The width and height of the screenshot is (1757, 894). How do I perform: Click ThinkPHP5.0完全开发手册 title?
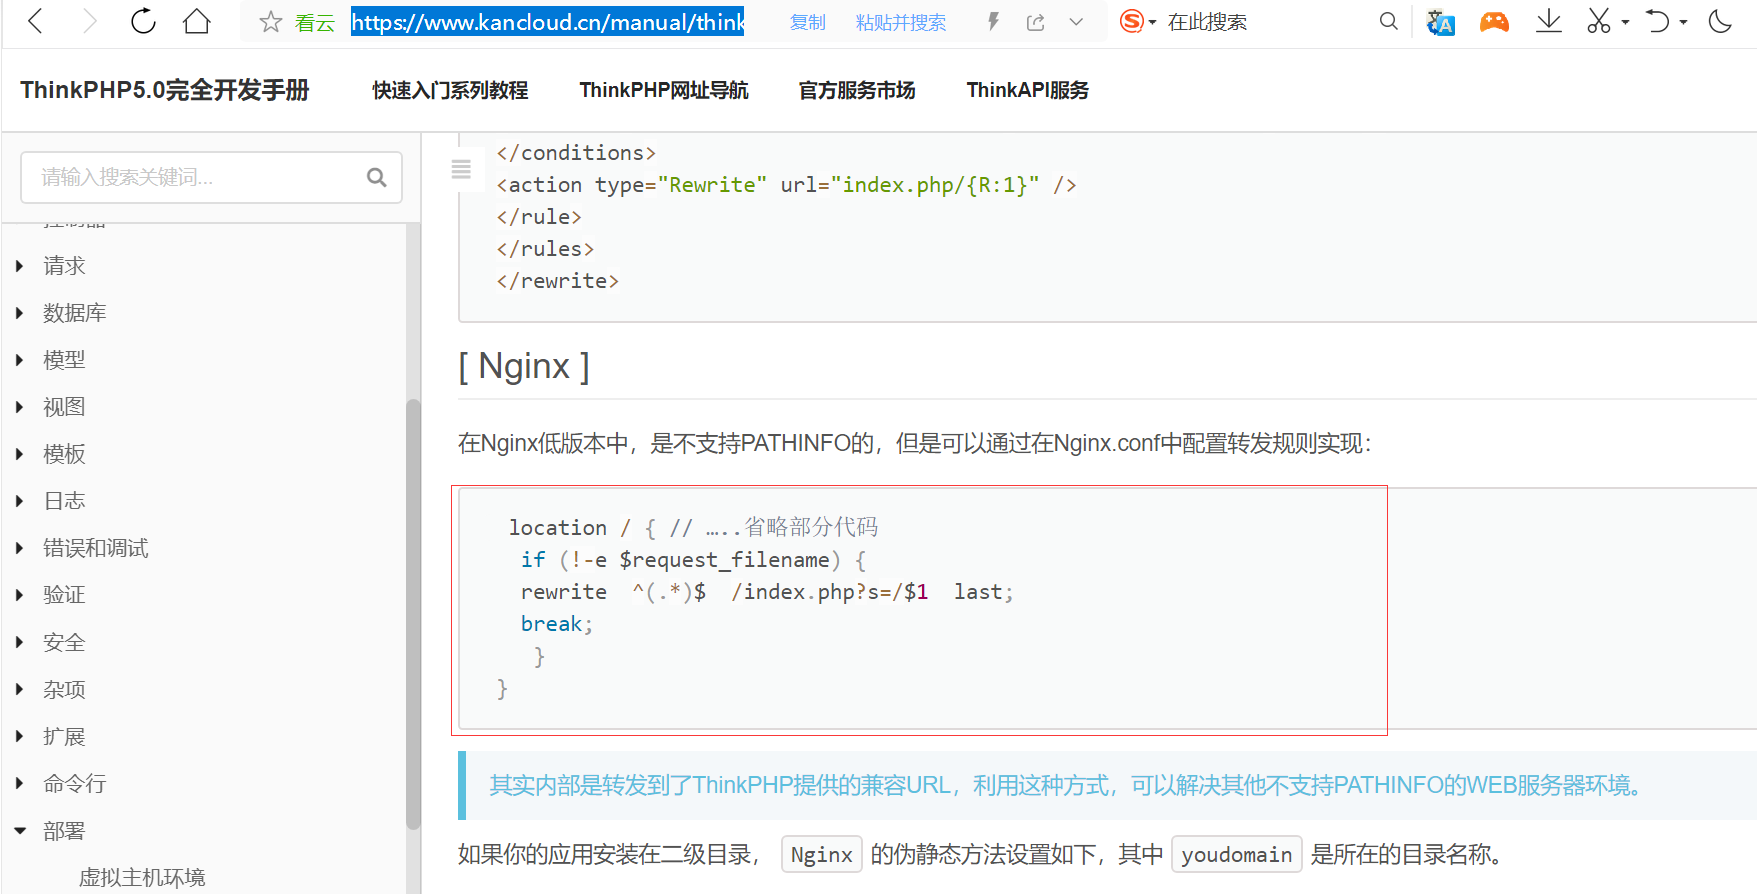tap(165, 90)
